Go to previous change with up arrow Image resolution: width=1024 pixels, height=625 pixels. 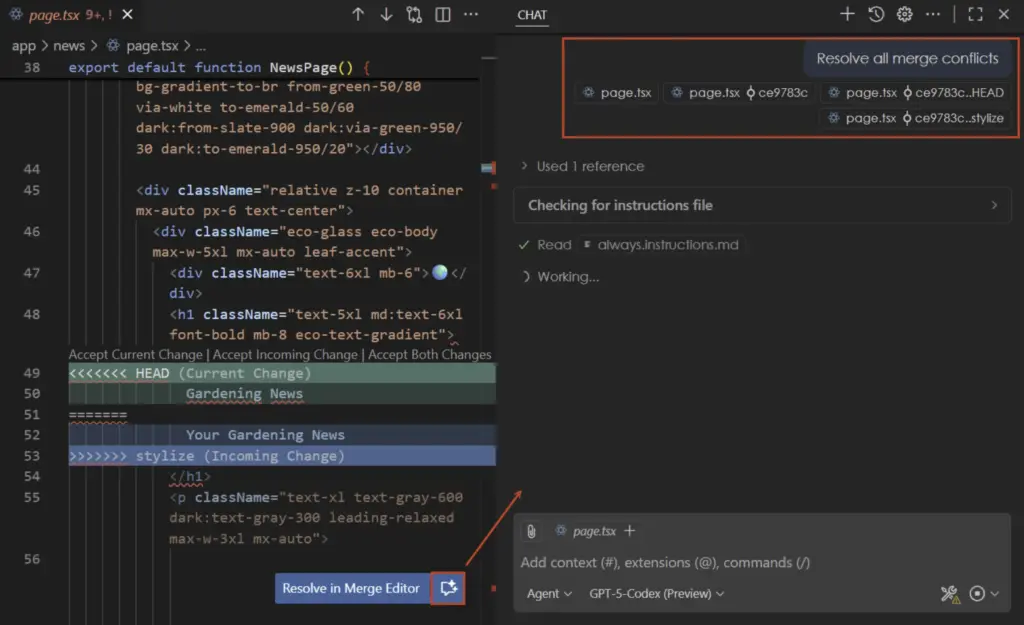(358, 15)
